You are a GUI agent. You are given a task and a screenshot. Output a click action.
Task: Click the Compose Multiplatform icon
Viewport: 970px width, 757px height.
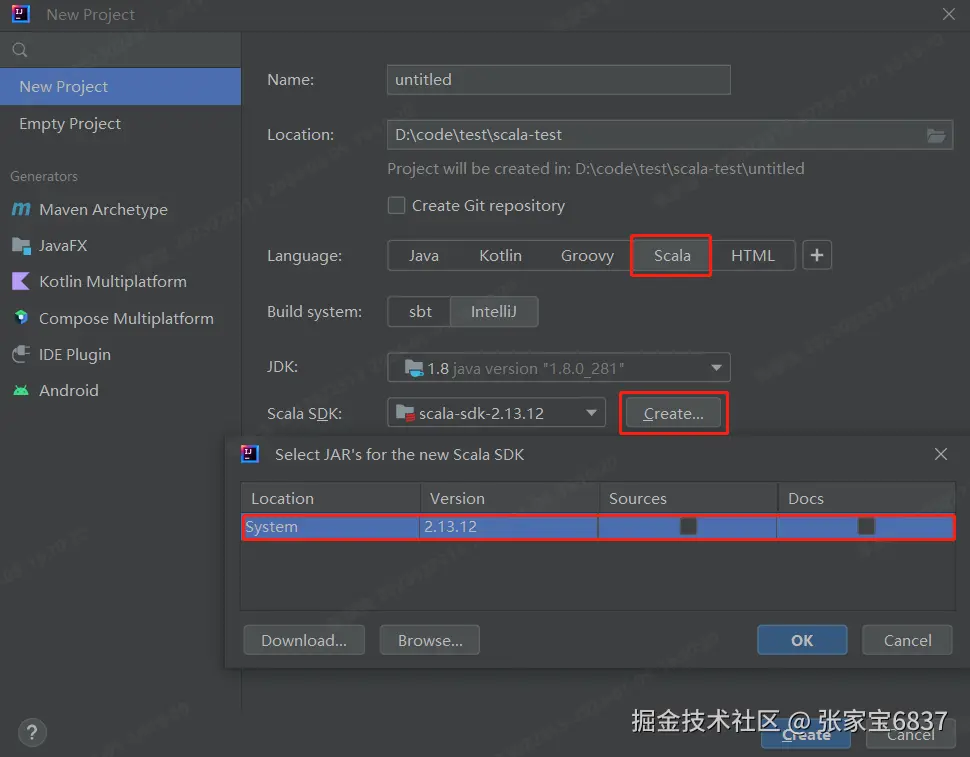(21, 317)
